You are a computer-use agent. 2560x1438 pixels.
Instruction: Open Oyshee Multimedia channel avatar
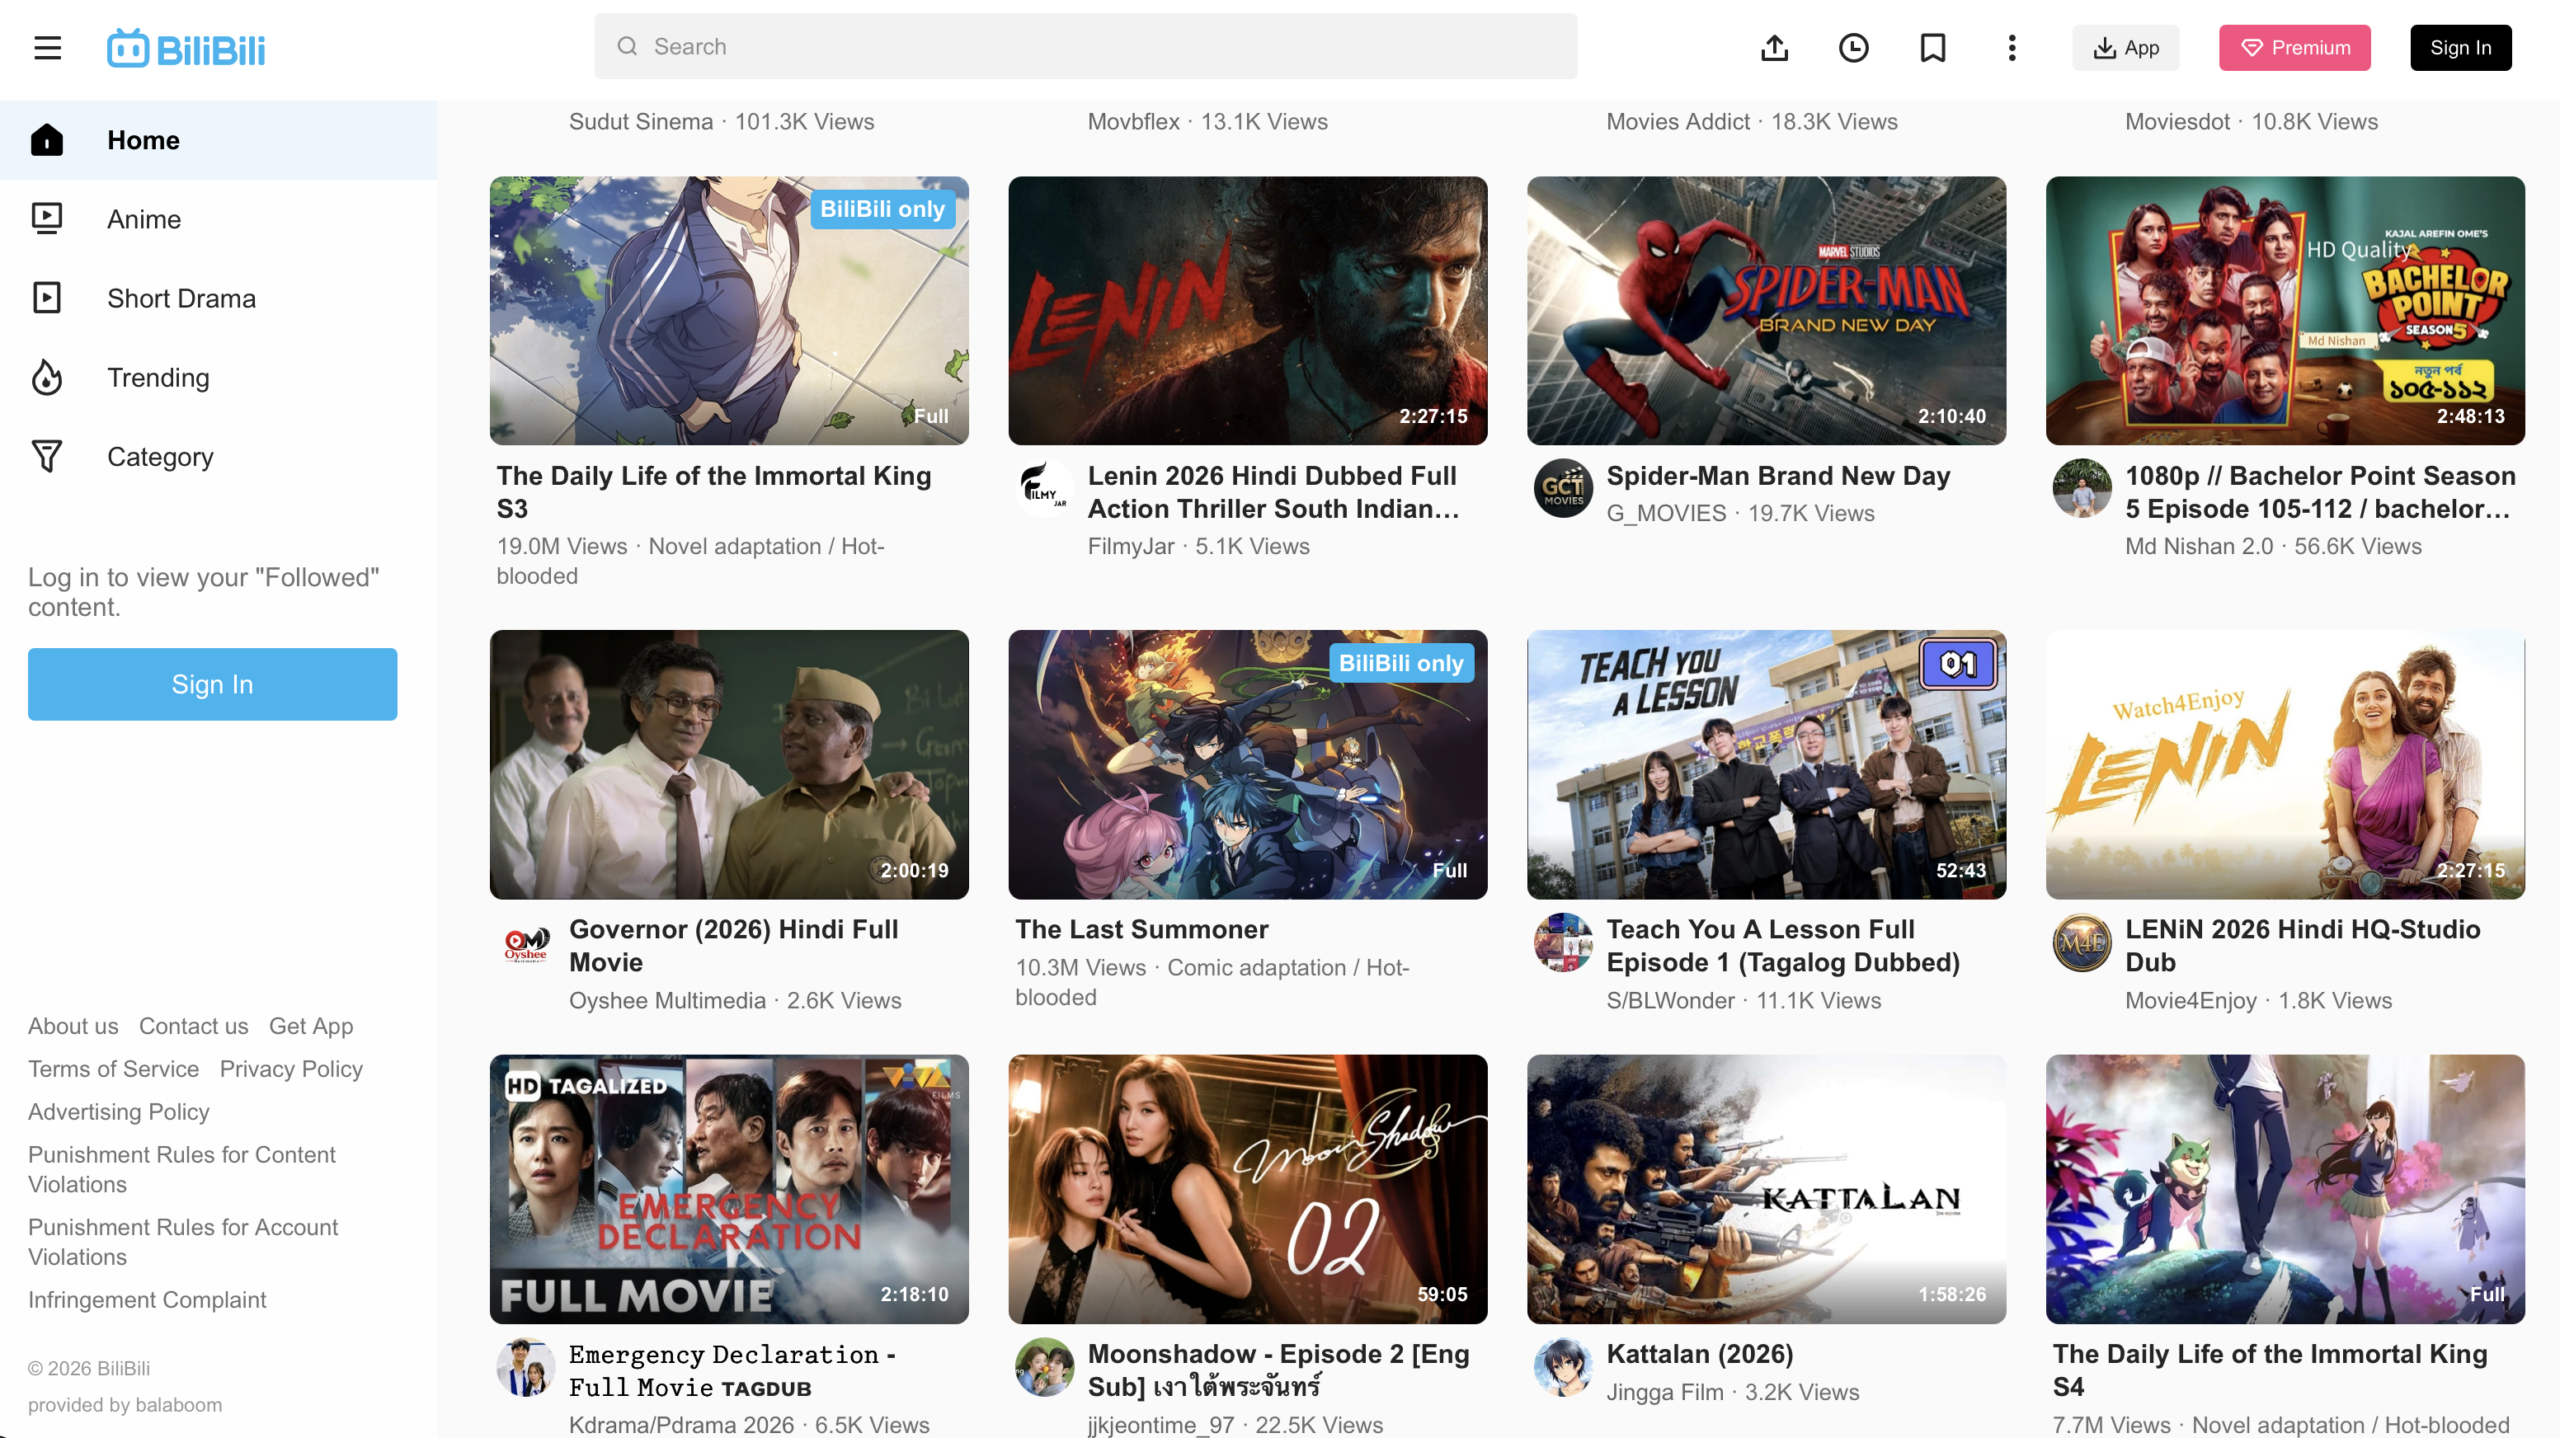point(526,942)
